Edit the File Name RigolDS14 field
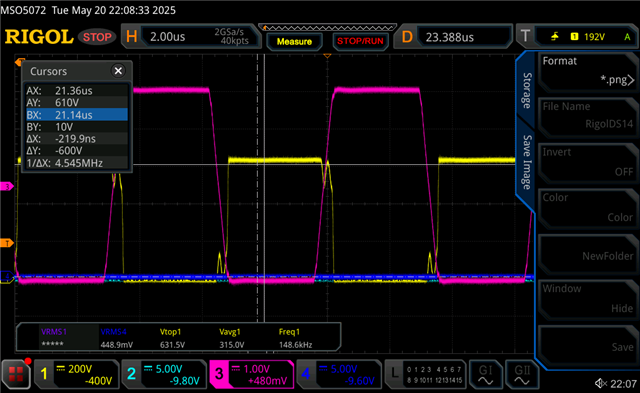Viewport: 640px width, 393px height. click(588, 116)
